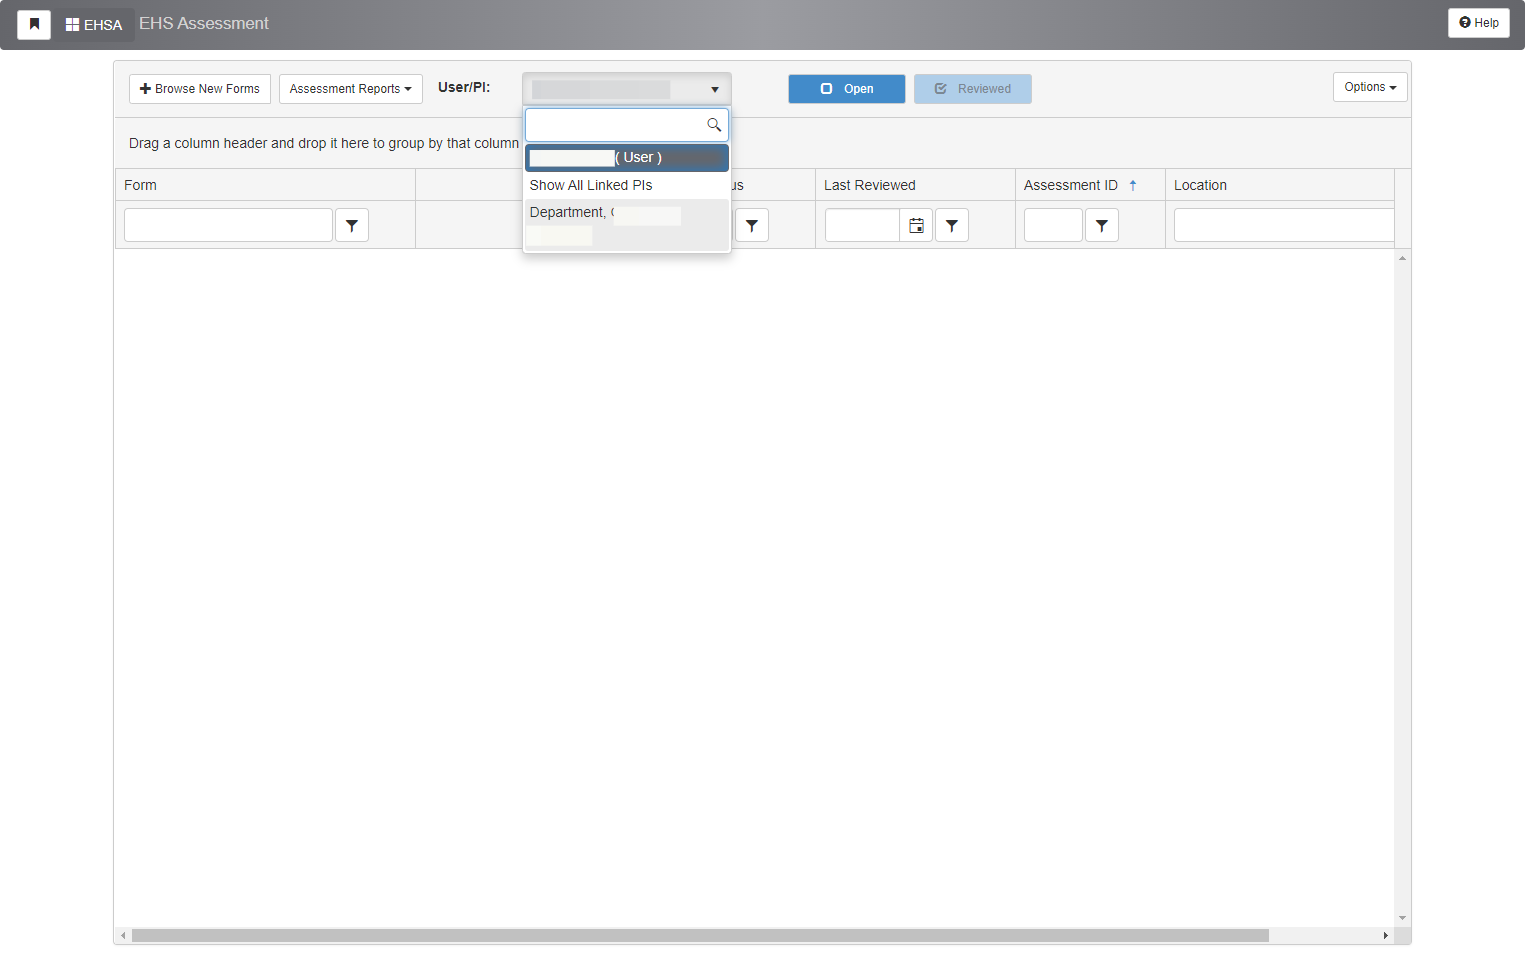This screenshot has height=953, width=1525.
Task: Open the Help button
Action: [x=1479, y=23]
